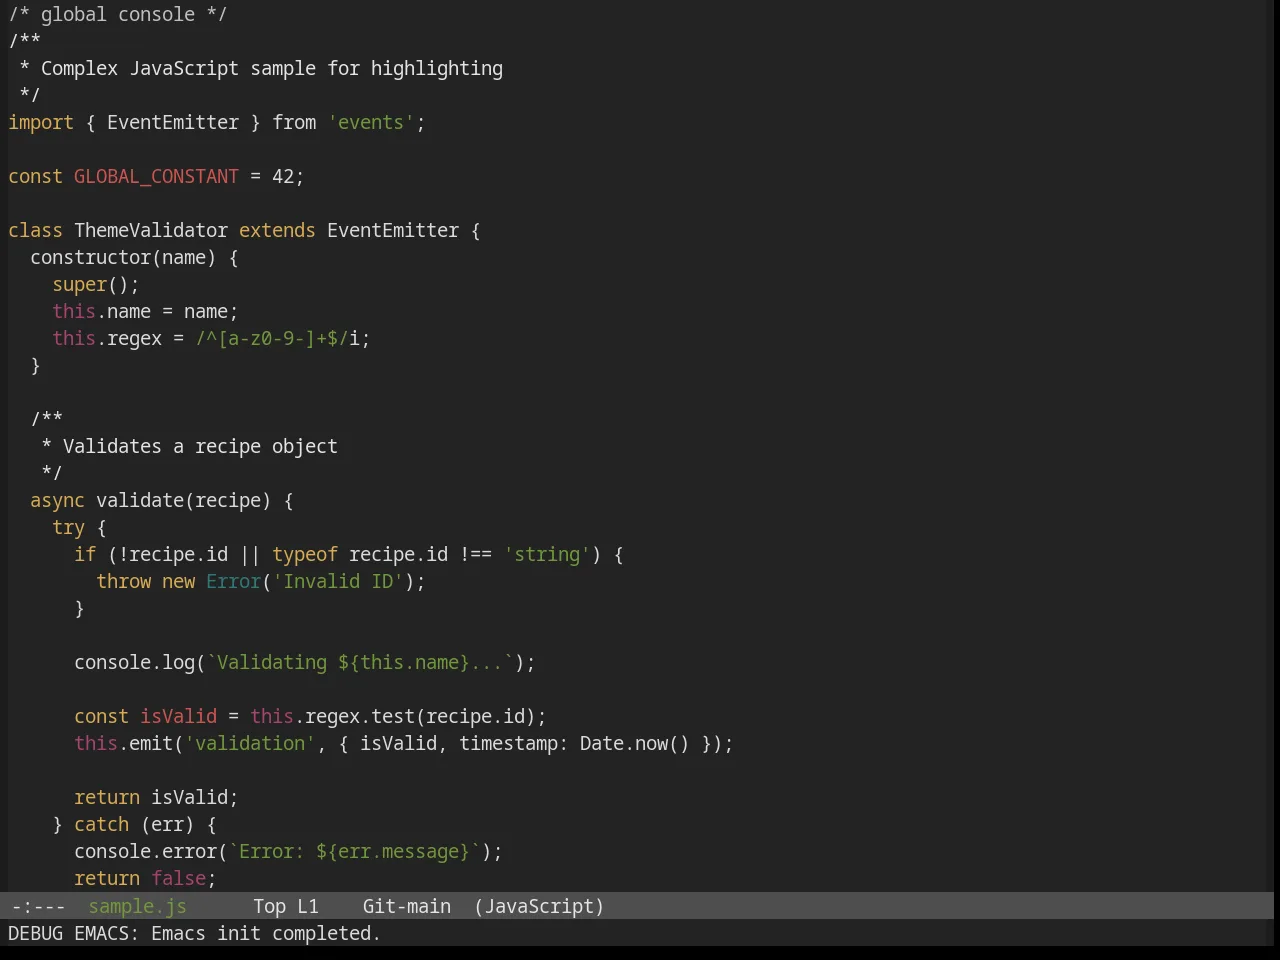Click the L1 line number indicator
1280x960 pixels.
(x=307, y=907)
